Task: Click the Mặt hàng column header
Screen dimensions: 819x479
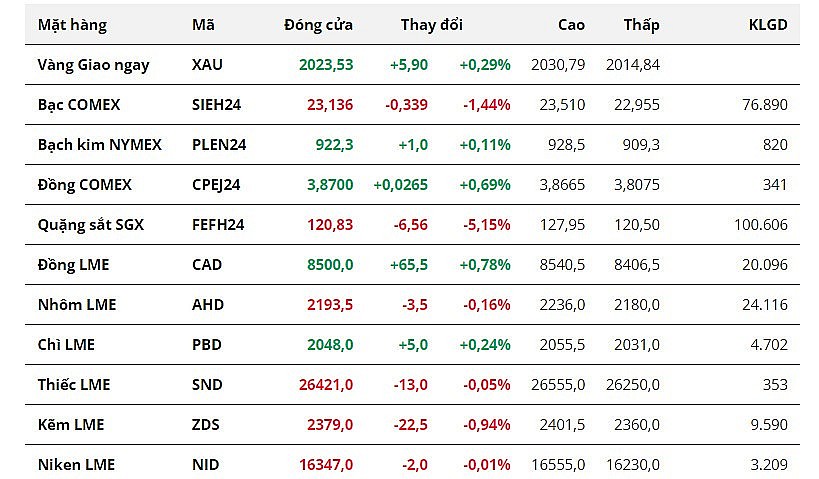Action: pos(72,25)
